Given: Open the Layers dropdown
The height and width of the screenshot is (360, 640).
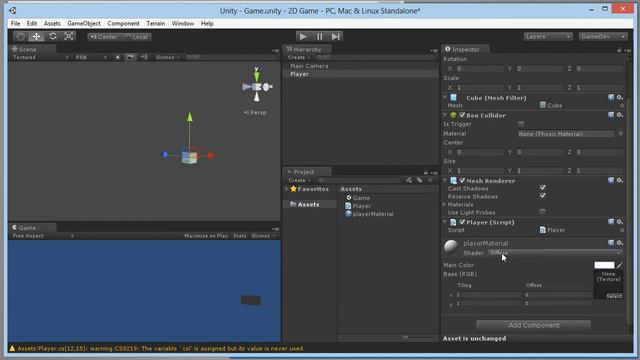Looking at the screenshot, I should click(x=548, y=37).
